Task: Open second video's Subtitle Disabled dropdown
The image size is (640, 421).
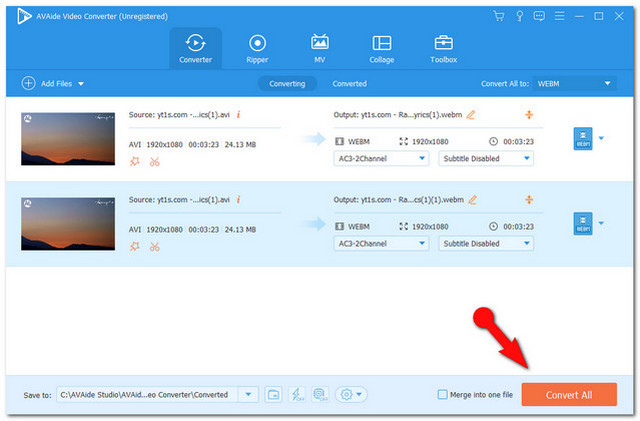Action: tap(486, 243)
